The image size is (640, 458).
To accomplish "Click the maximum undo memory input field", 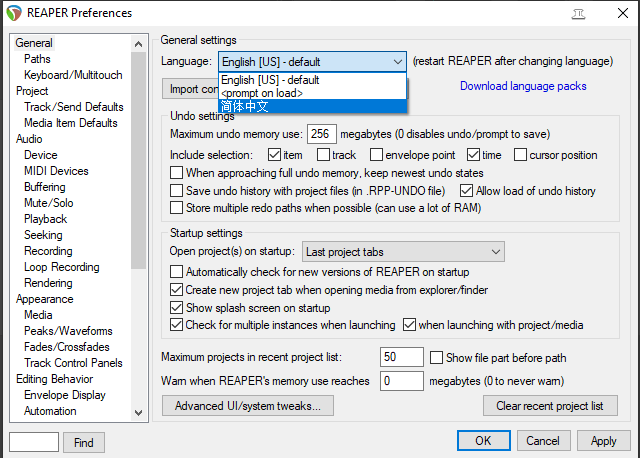I will click(x=322, y=134).
